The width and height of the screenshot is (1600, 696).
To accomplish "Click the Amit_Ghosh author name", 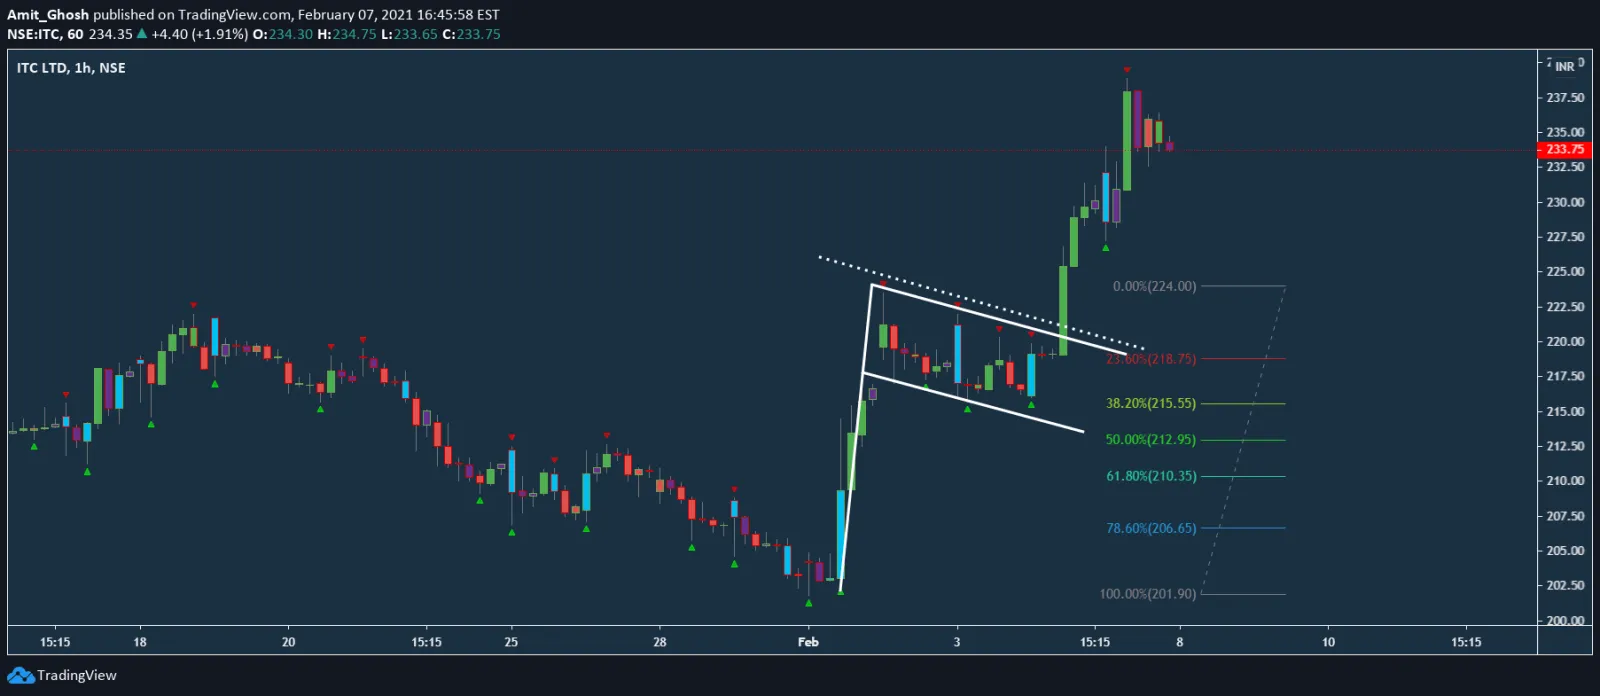I will (48, 15).
